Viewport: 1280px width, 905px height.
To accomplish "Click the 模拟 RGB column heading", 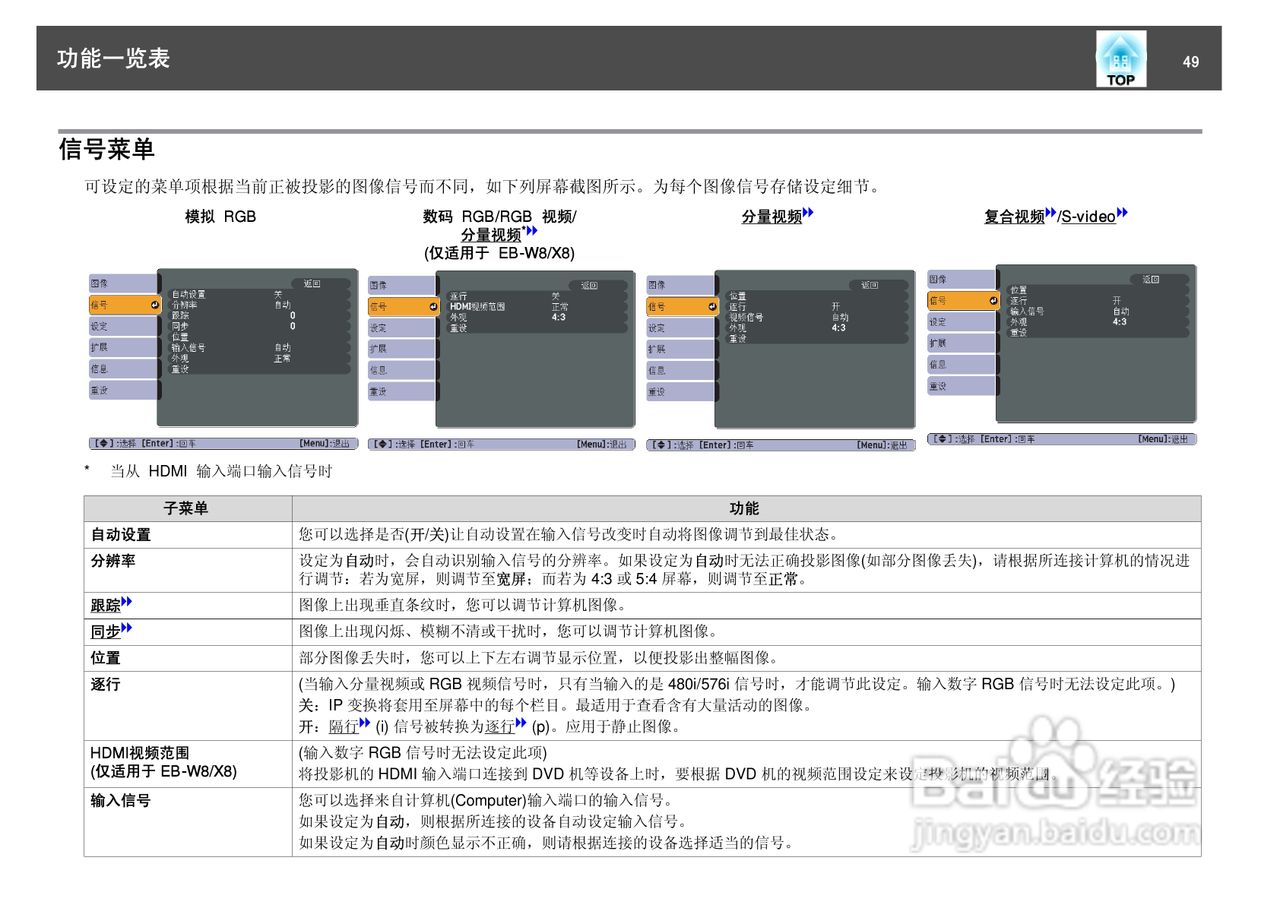I will 221,216.
